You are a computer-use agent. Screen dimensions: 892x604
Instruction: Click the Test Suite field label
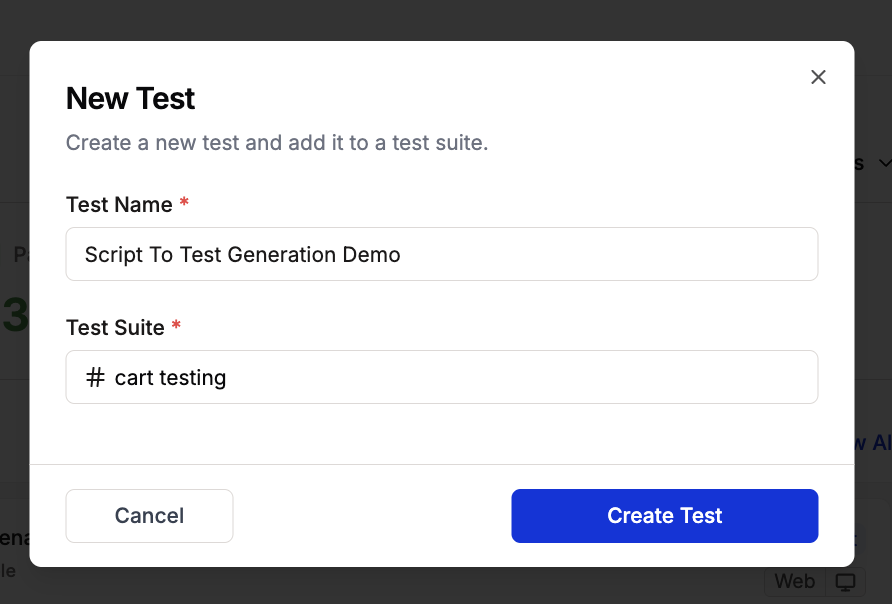[115, 327]
